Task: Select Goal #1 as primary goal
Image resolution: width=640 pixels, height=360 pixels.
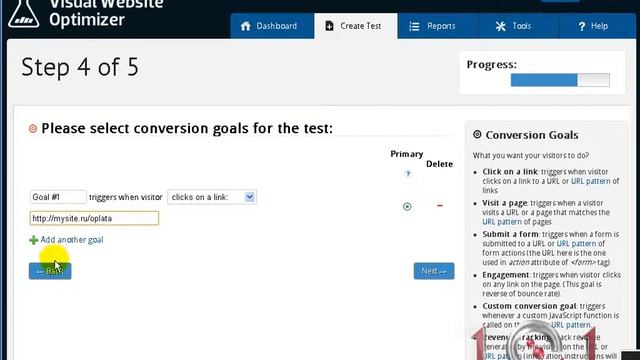Action: pos(407,207)
